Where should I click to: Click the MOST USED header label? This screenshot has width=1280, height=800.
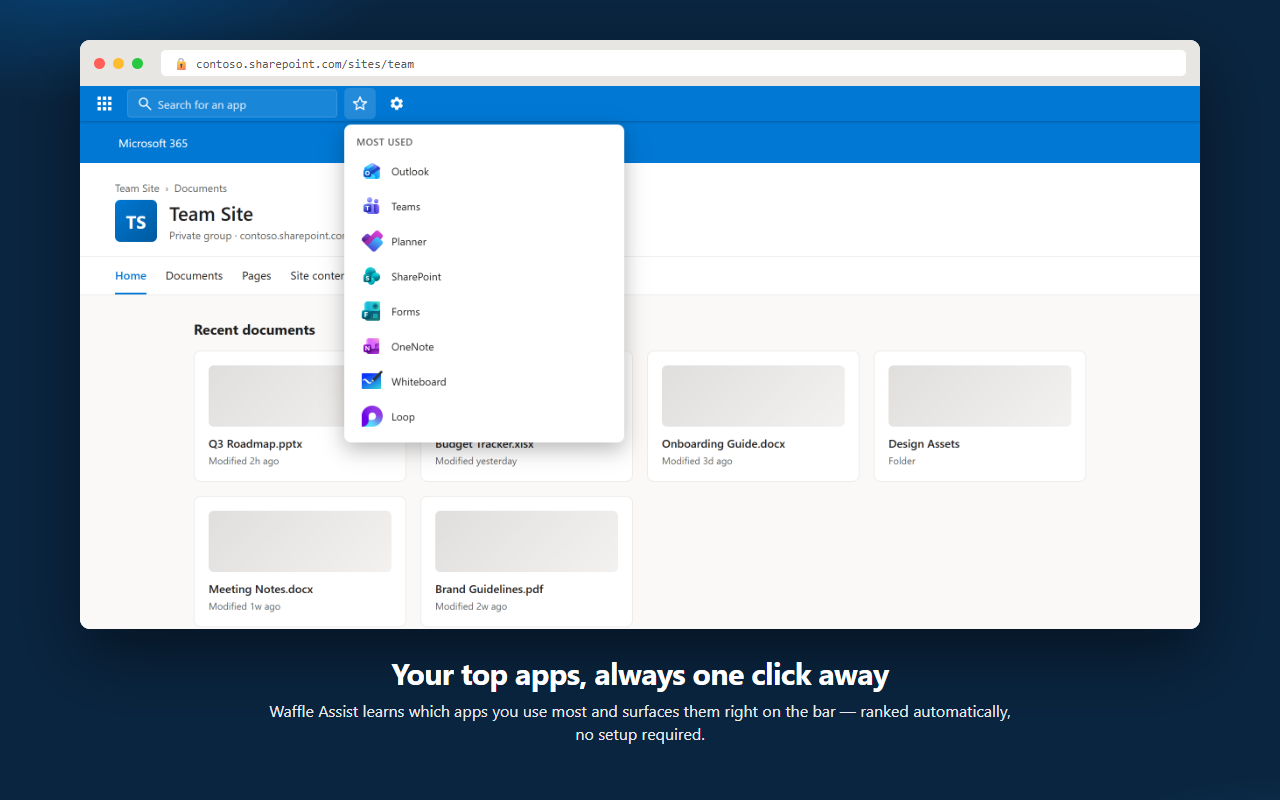pyautogui.click(x=384, y=142)
